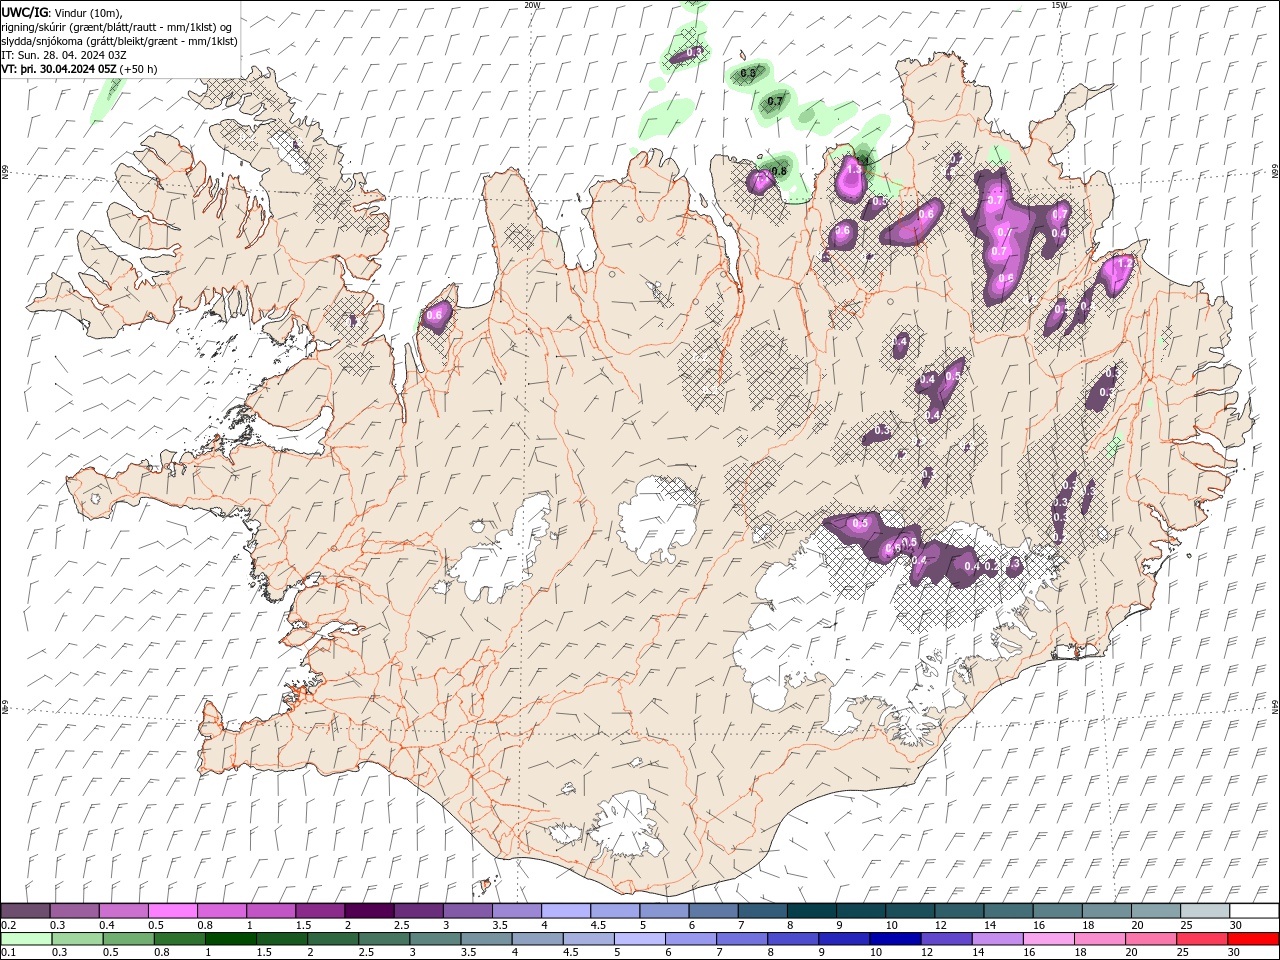
Task: Click the 1.2 precipitation value on the map
Action: (x=1124, y=263)
